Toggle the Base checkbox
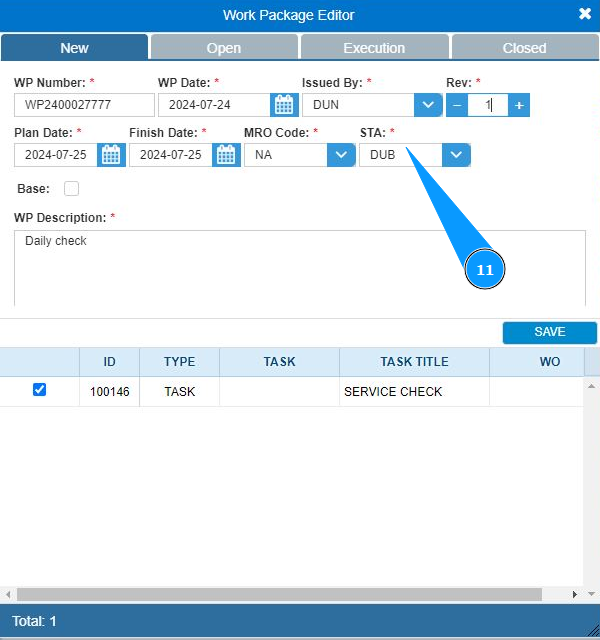The height and width of the screenshot is (640, 600). 71,189
